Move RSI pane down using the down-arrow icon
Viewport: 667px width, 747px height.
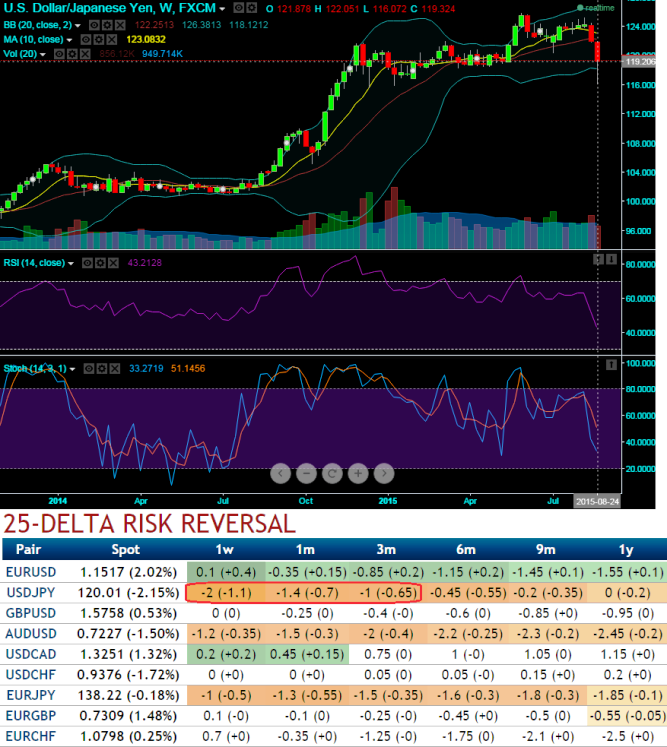coord(611,260)
